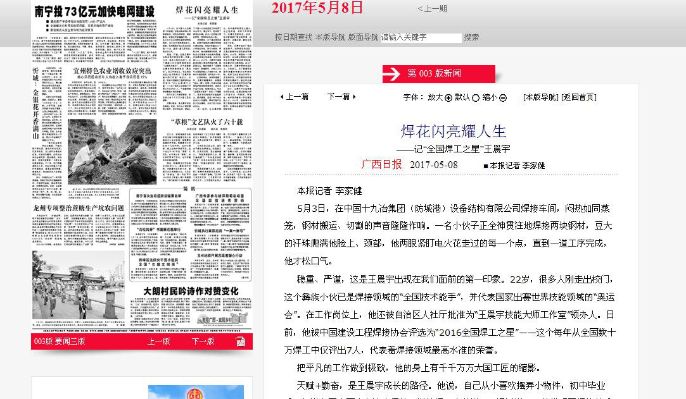Click the PDF icon on red page bar

[x=241, y=342]
